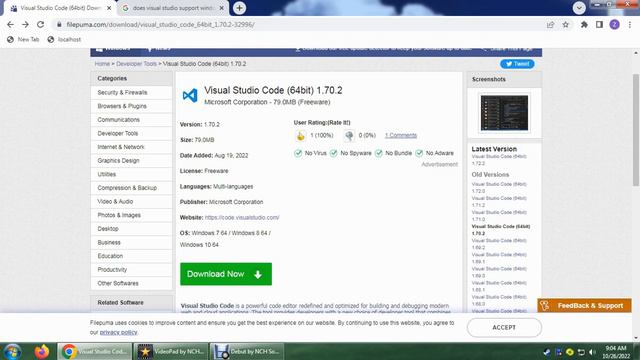Open the New Tab bookmark
This screenshot has height=360, width=640.
click(x=23, y=40)
